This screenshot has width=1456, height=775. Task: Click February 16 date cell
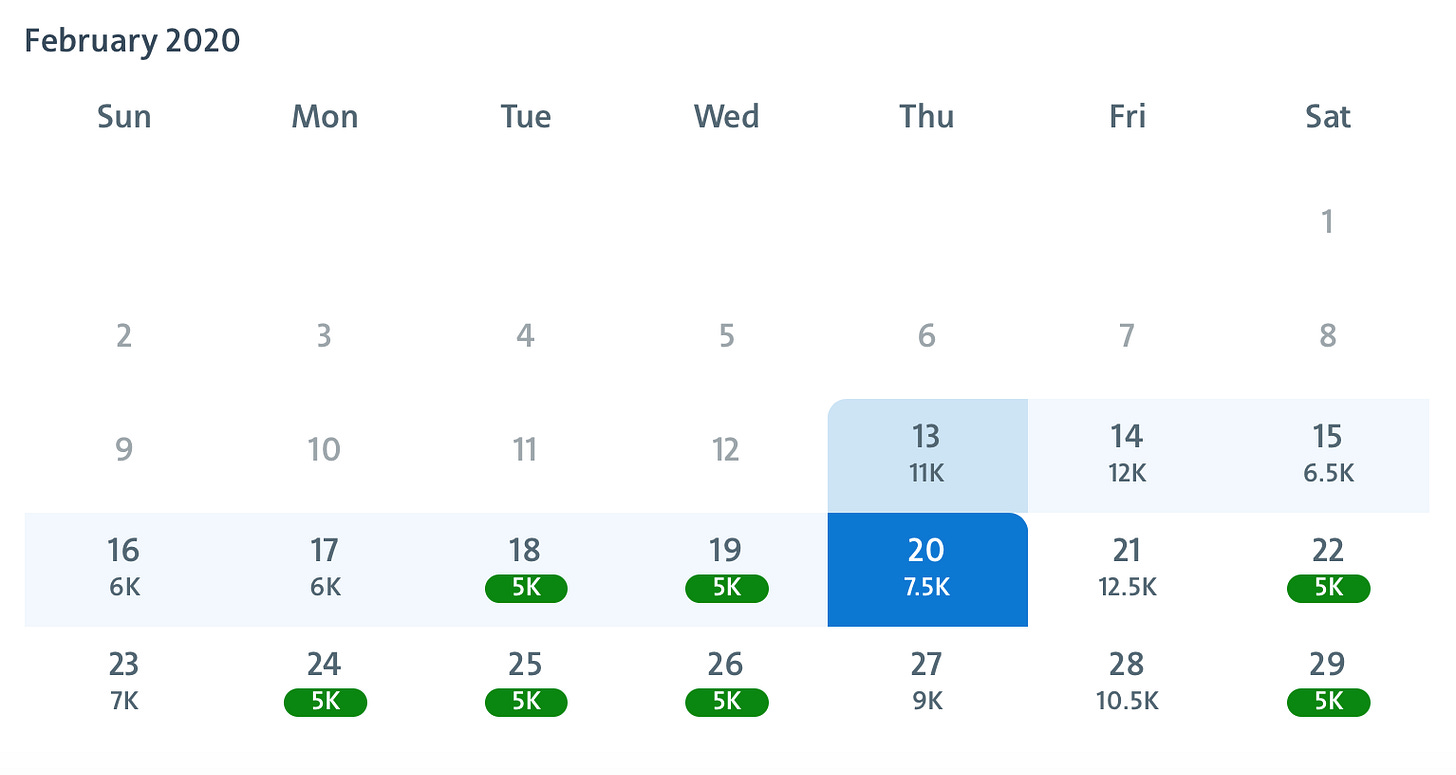124,568
